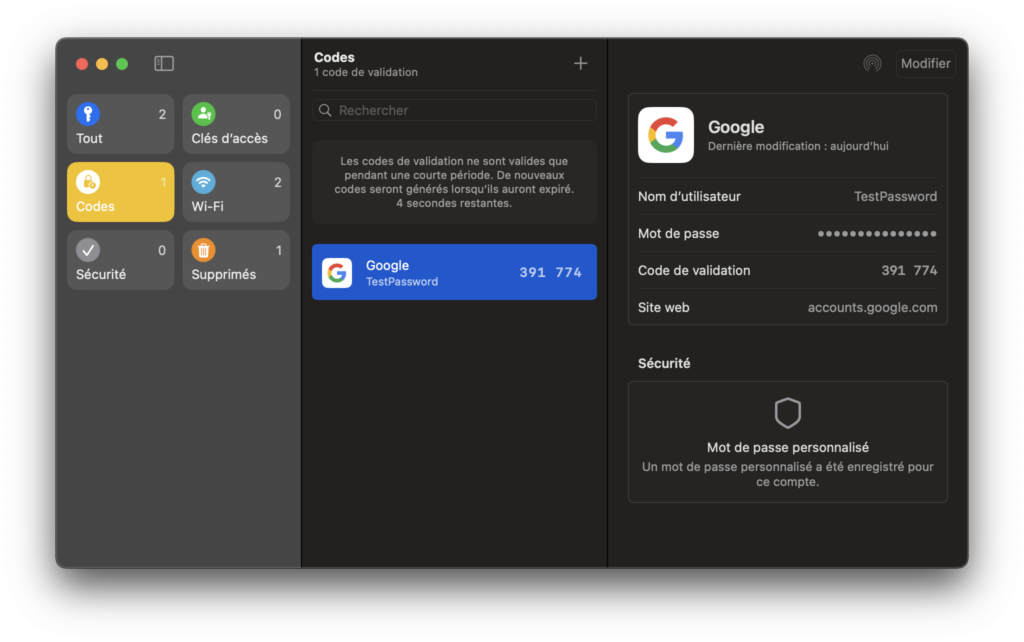Viewport: 1024px width, 642px height.
Task: Click the Google logo in the codes list
Action: (x=337, y=272)
